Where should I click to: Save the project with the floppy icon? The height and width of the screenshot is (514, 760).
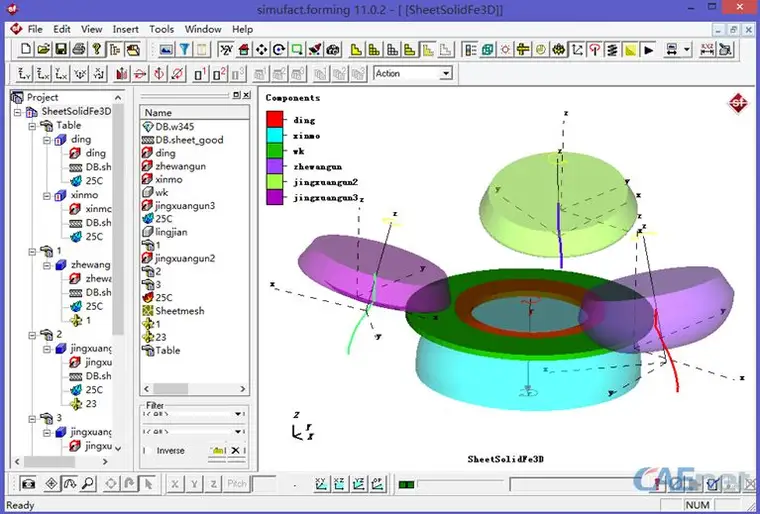[61, 49]
